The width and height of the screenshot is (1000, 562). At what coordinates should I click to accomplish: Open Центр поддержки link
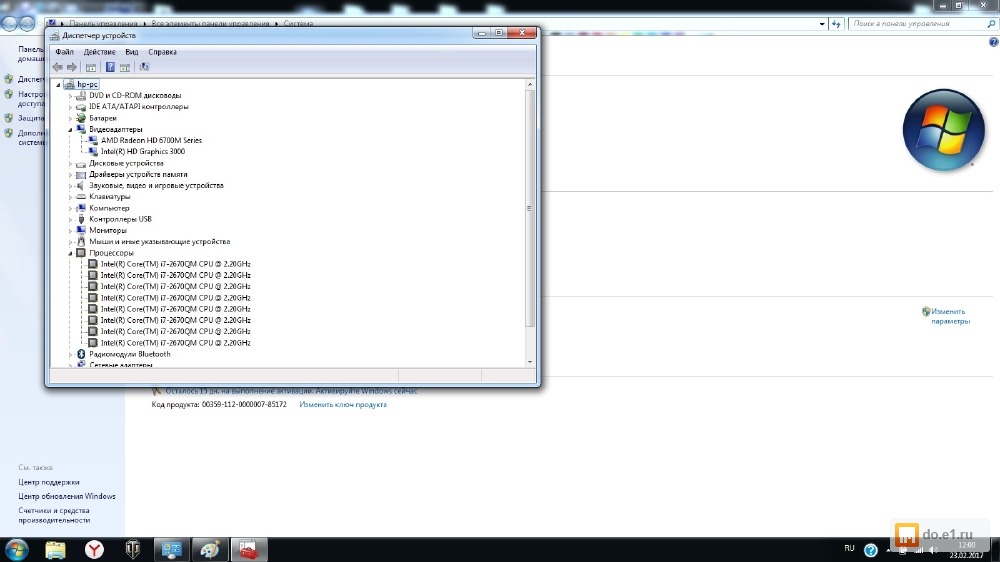pyautogui.click(x=49, y=482)
